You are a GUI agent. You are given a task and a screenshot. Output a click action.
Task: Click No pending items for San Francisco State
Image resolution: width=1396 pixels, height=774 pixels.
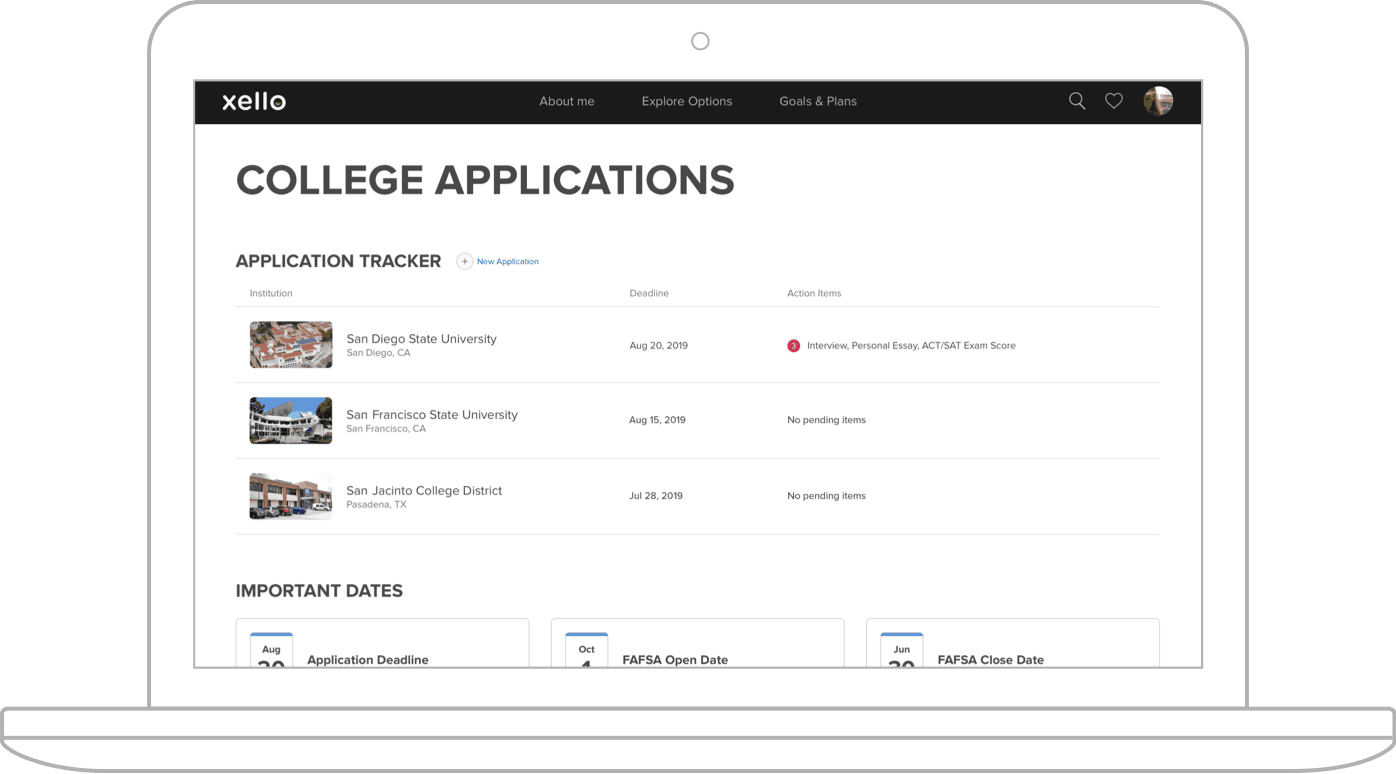tap(826, 420)
